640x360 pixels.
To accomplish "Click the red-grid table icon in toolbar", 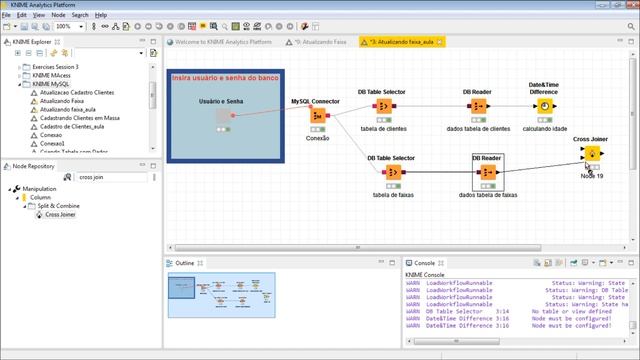I will point(192,27).
